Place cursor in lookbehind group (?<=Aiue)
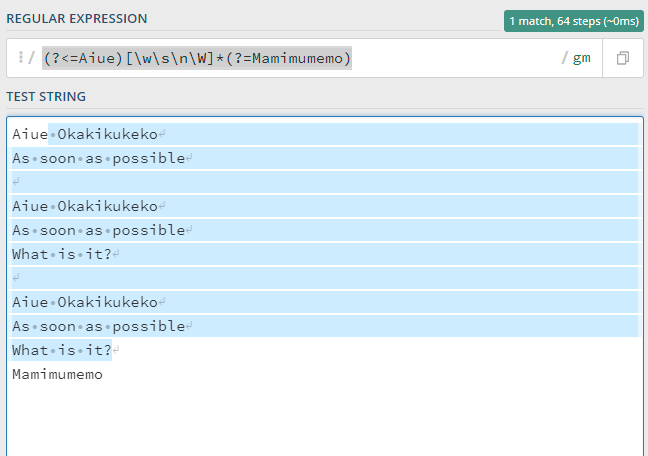This screenshot has width=648, height=456. tap(83, 58)
